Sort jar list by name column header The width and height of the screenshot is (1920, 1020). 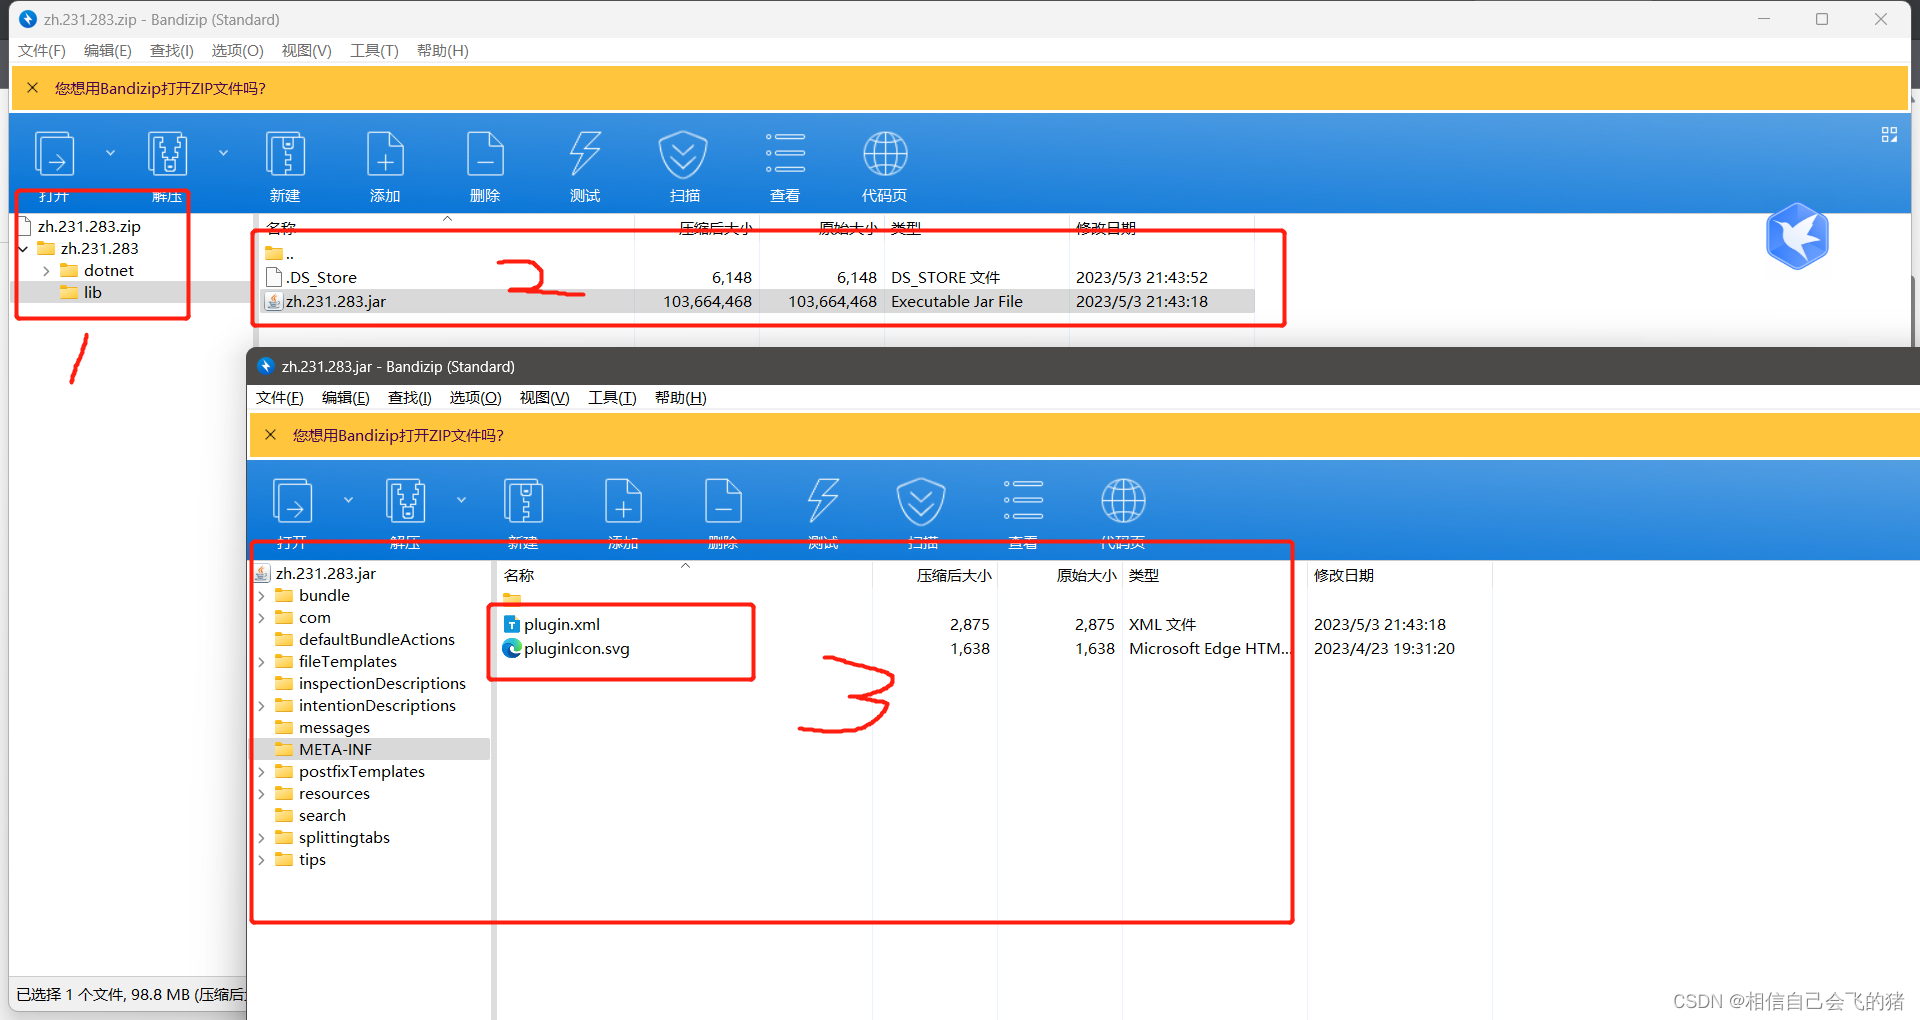519,576
